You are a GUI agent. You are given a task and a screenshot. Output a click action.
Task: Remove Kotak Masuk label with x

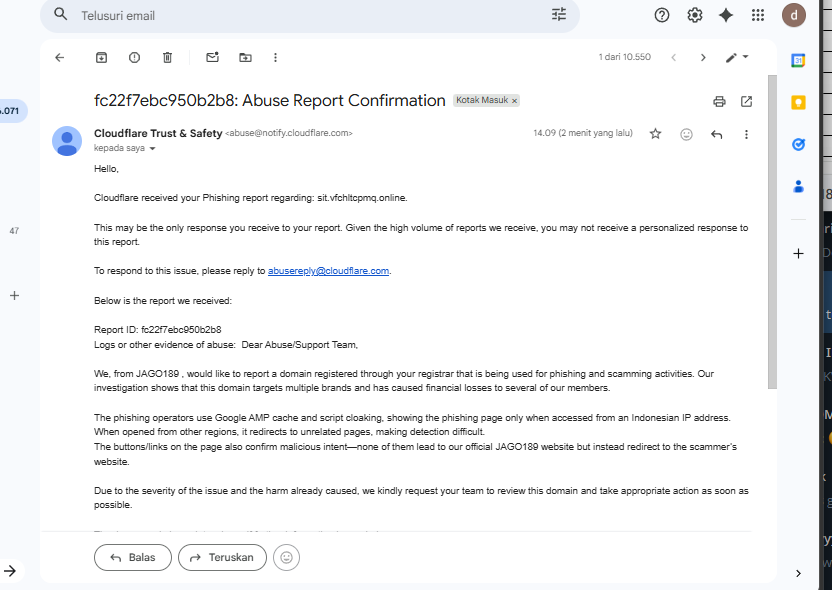(x=514, y=101)
